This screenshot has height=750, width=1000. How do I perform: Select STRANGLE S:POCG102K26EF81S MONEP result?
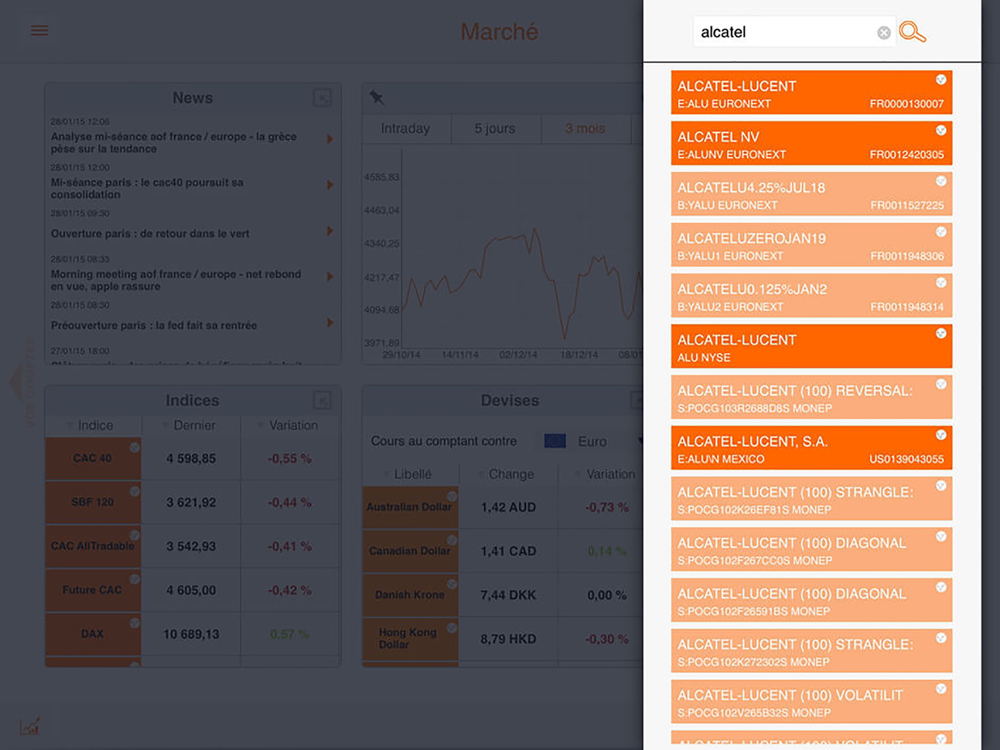pos(811,499)
